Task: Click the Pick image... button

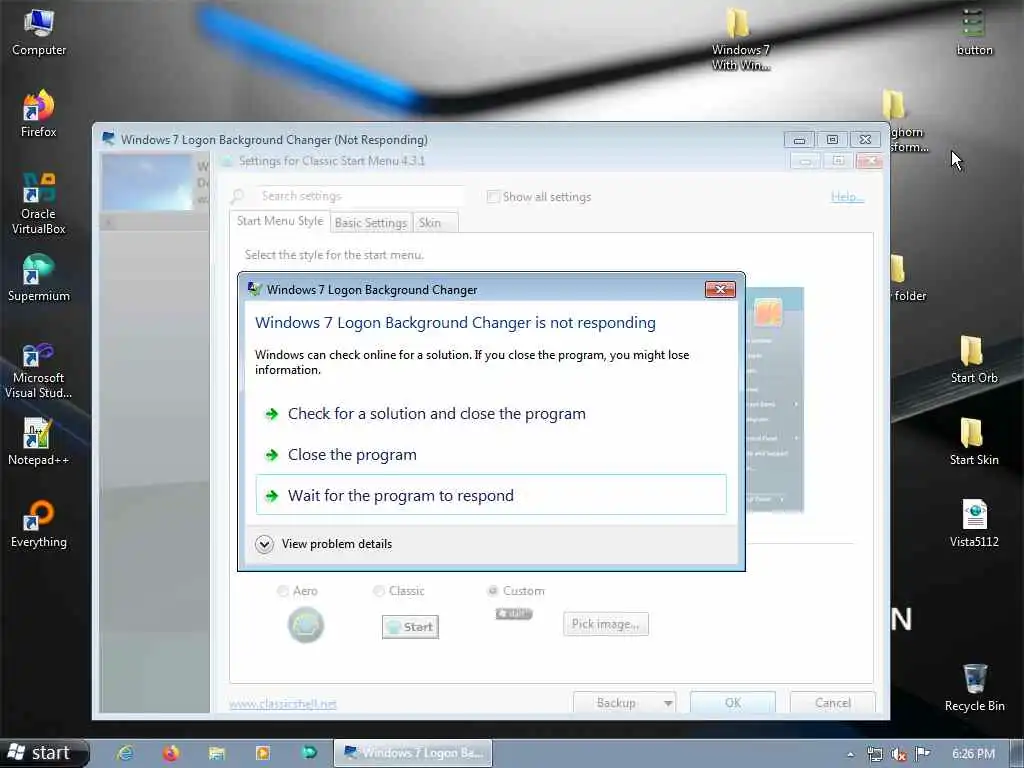Action: (605, 624)
